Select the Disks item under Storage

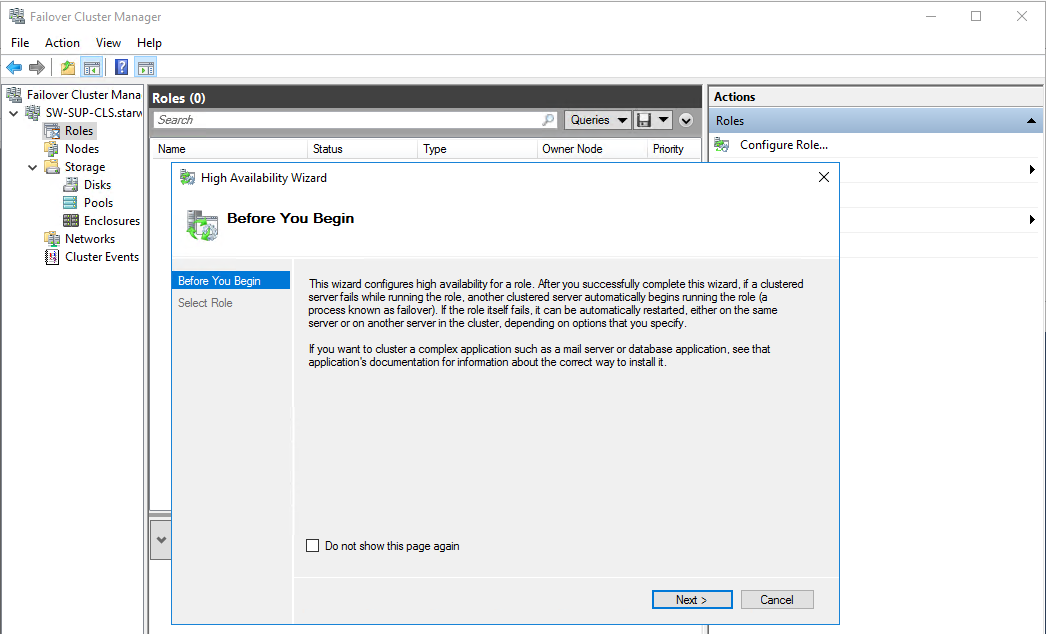pyautogui.click(x=96, y=184)
